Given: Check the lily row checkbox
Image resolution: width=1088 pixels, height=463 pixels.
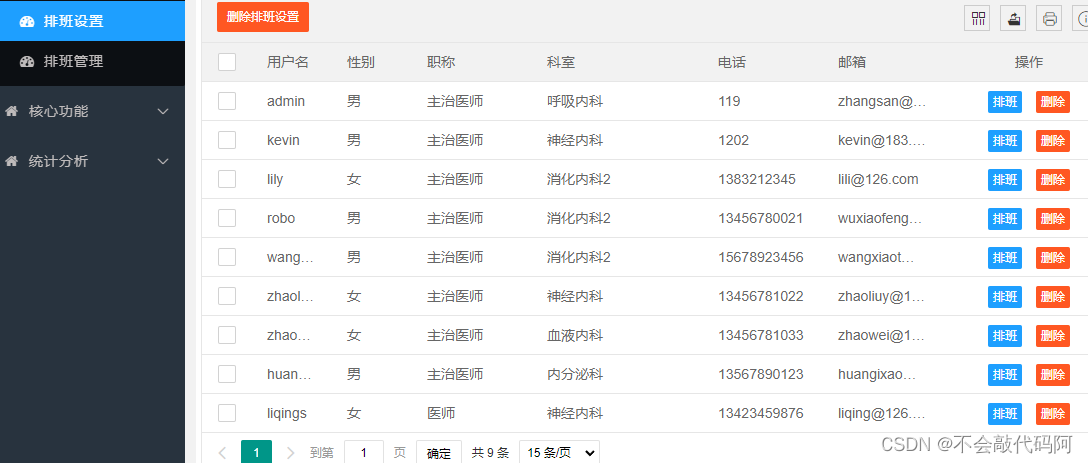Looking at the screenshot, I should pos(227,179).
